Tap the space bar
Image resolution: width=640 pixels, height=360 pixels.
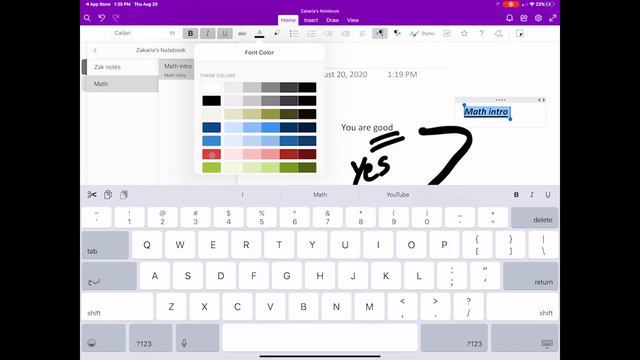pyautogui.click(x=320, y=338)
